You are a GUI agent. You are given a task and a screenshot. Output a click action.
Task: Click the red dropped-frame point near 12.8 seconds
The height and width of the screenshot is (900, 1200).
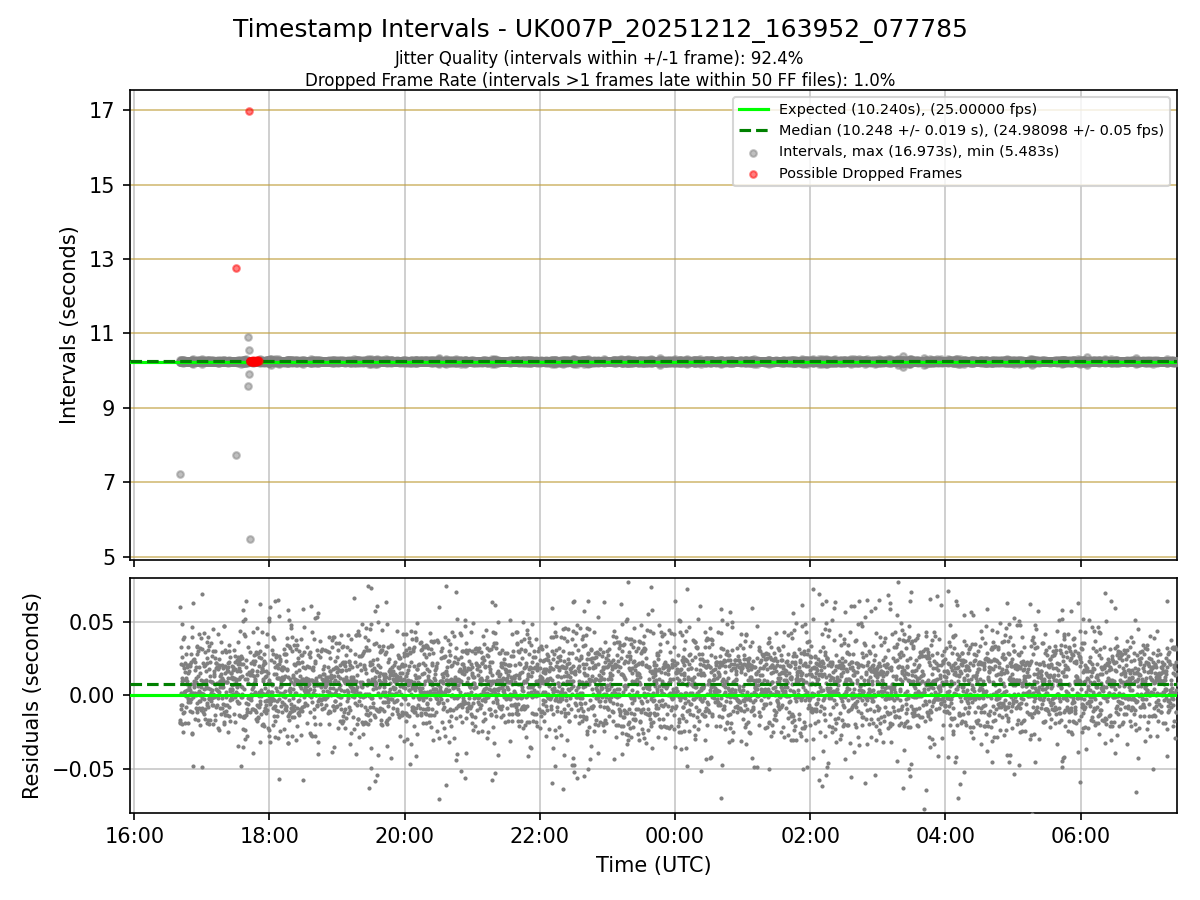(x=236, y=268)
